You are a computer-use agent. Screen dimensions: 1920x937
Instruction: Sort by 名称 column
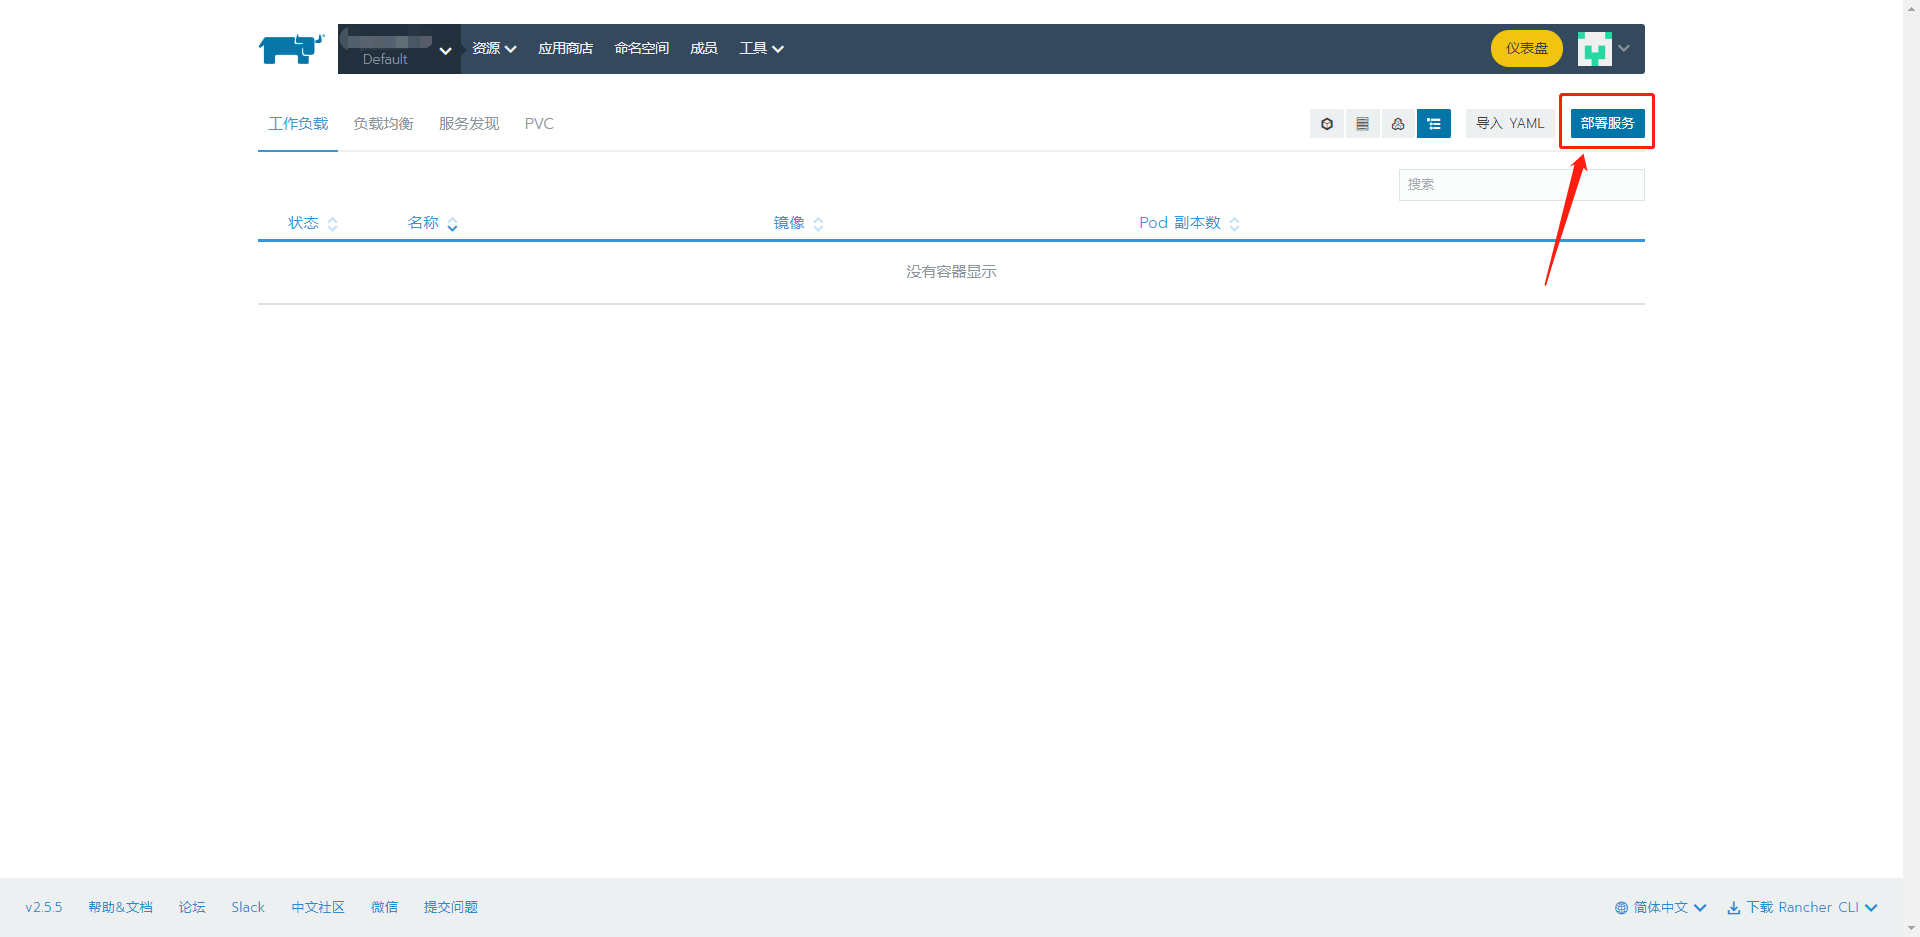click(433, 223)
